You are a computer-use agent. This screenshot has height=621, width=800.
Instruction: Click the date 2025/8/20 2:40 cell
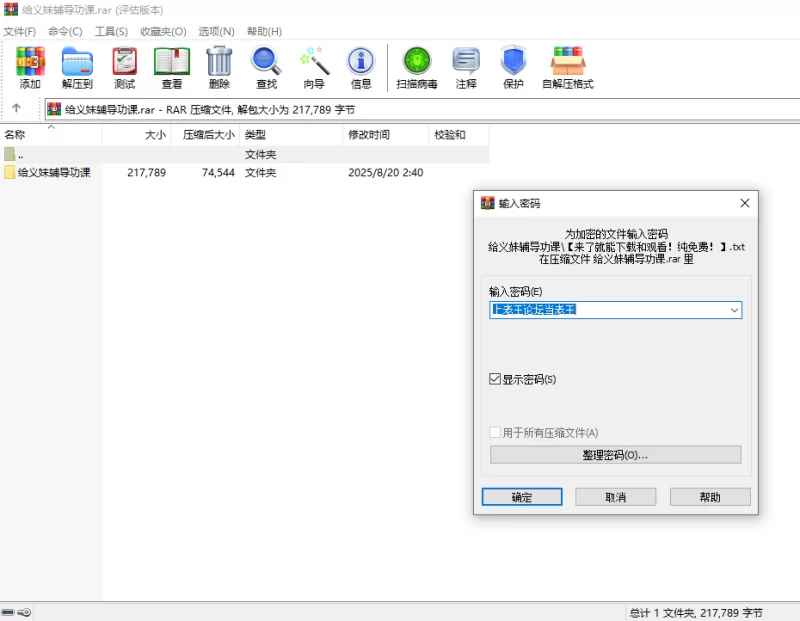386,172
